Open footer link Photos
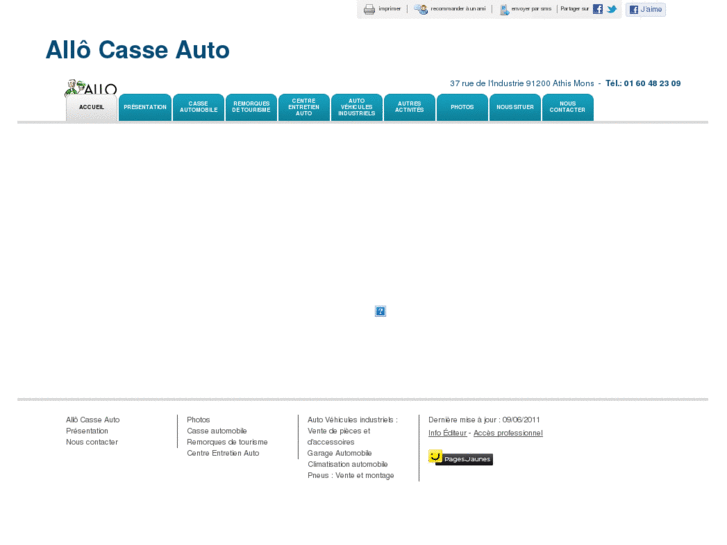This screenshot has height=545, width=727. point(198,420)
